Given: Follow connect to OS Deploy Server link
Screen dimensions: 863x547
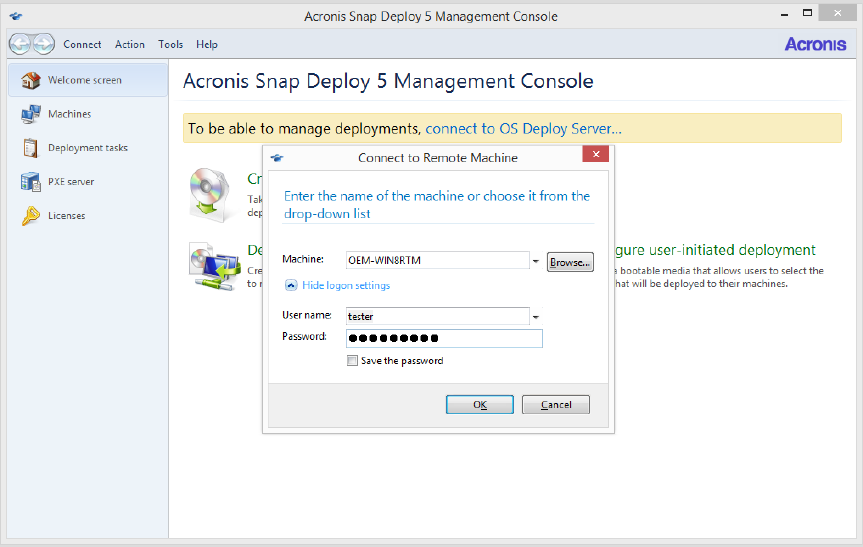Looking at the screenshot, I should pyautogui.click(x=523, y=129).
